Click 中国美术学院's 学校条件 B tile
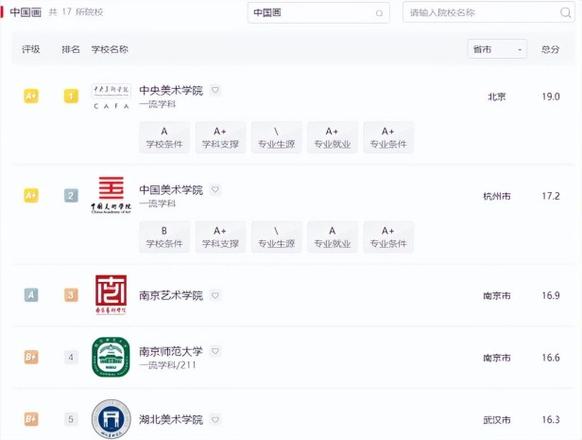The height and width of the screenshot is (440, 582). click(x=164, y=237)
